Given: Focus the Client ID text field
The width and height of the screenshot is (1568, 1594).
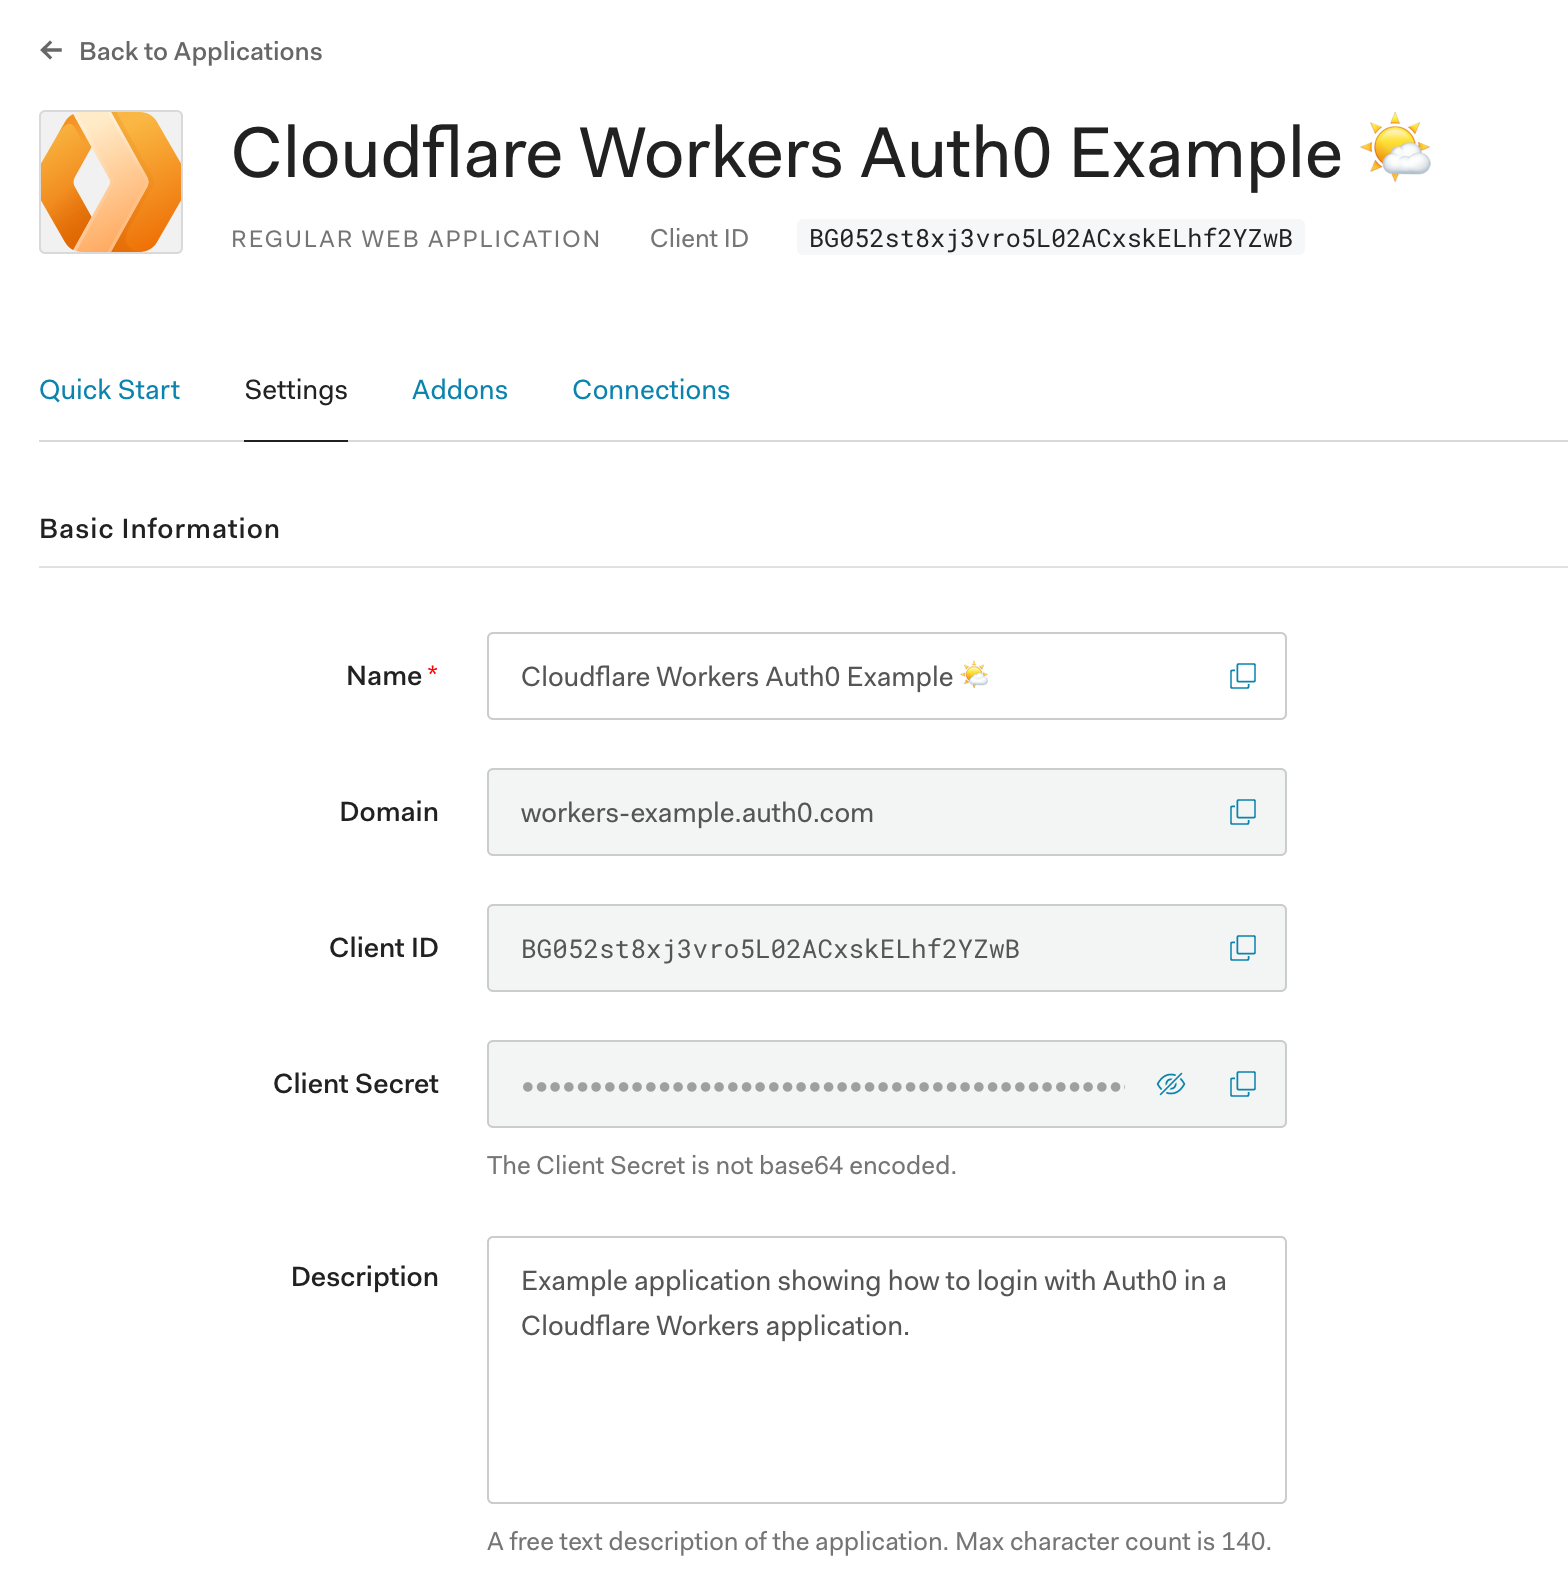Looking at the screenshot, I should [x=850, y=948].
